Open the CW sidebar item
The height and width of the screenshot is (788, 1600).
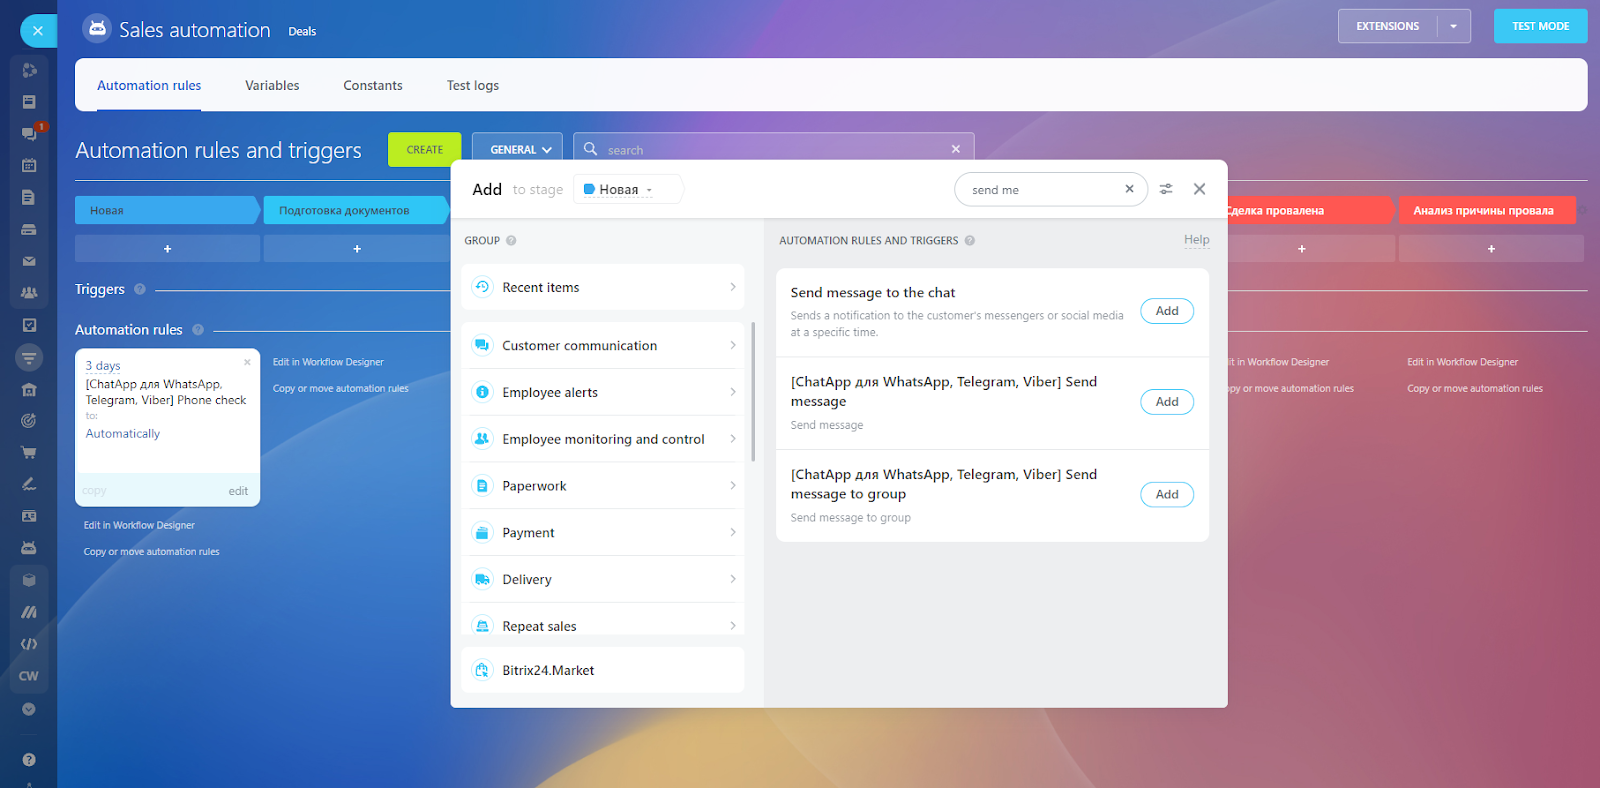[29, 676]
